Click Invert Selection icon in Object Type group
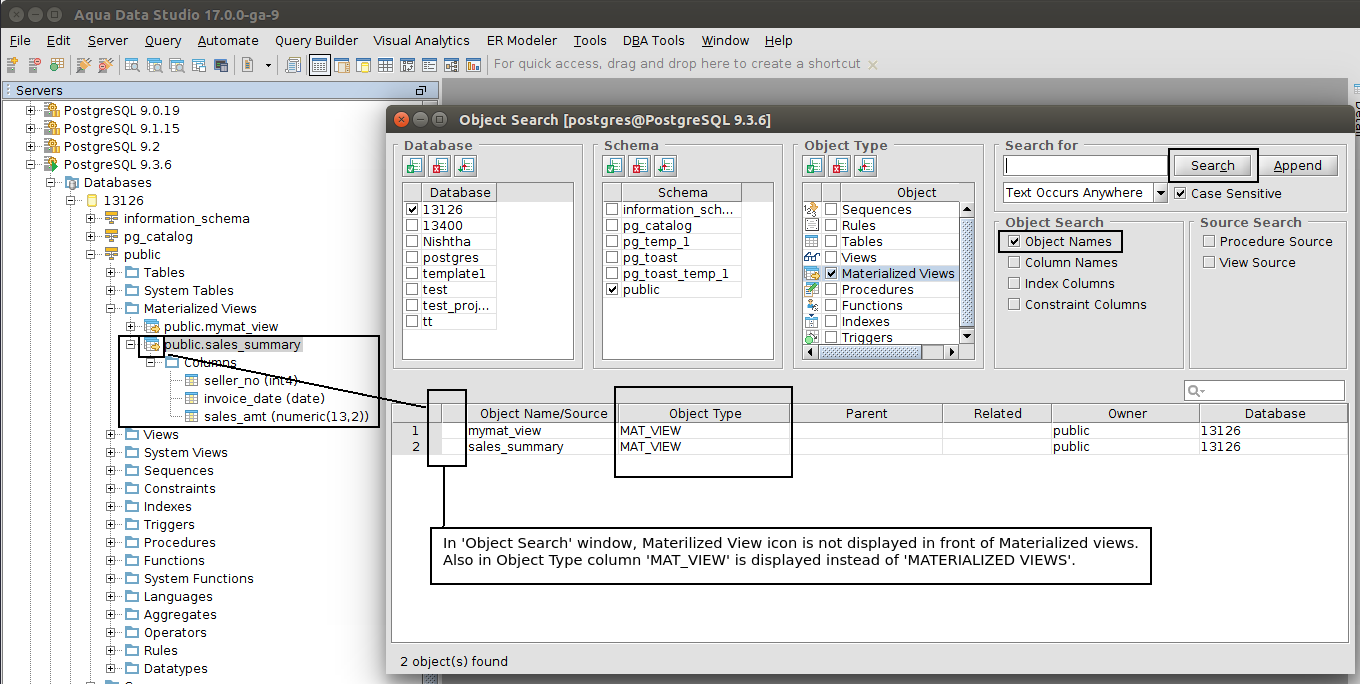This screenshot has width=1360, height=686. pos(865,166)
